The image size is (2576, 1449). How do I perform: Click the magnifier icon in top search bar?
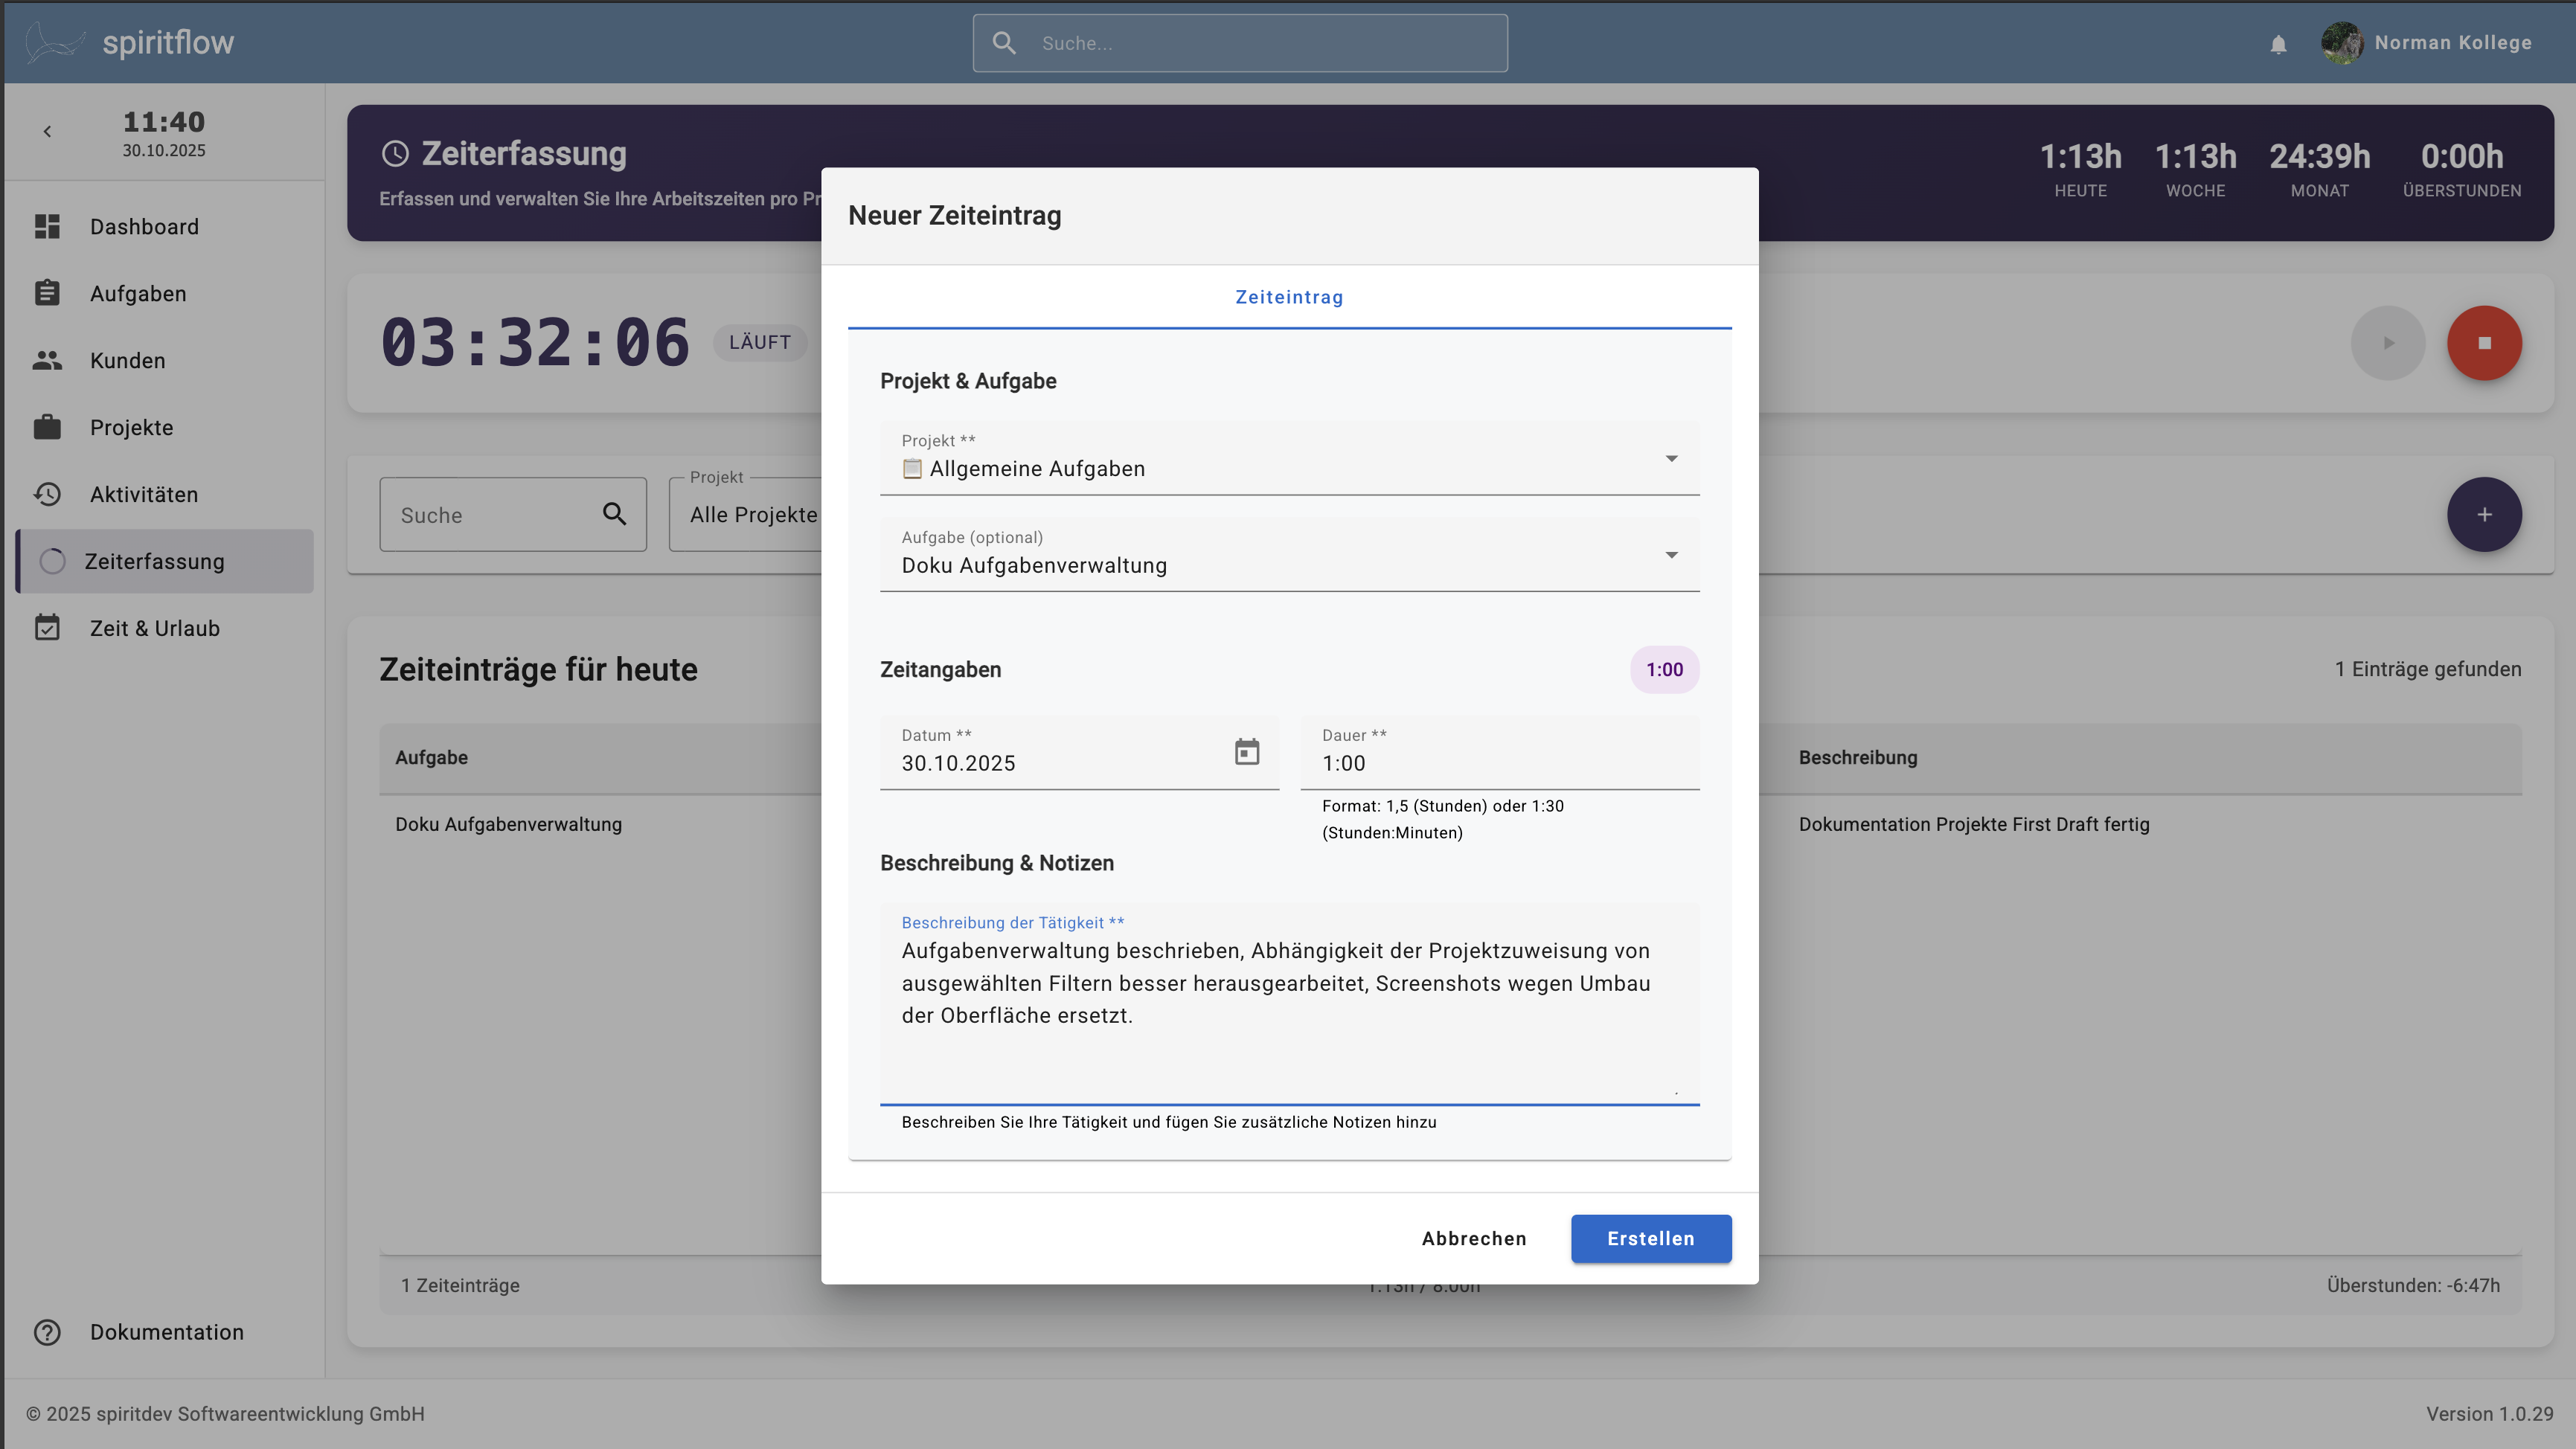[x=1004, y=43]
